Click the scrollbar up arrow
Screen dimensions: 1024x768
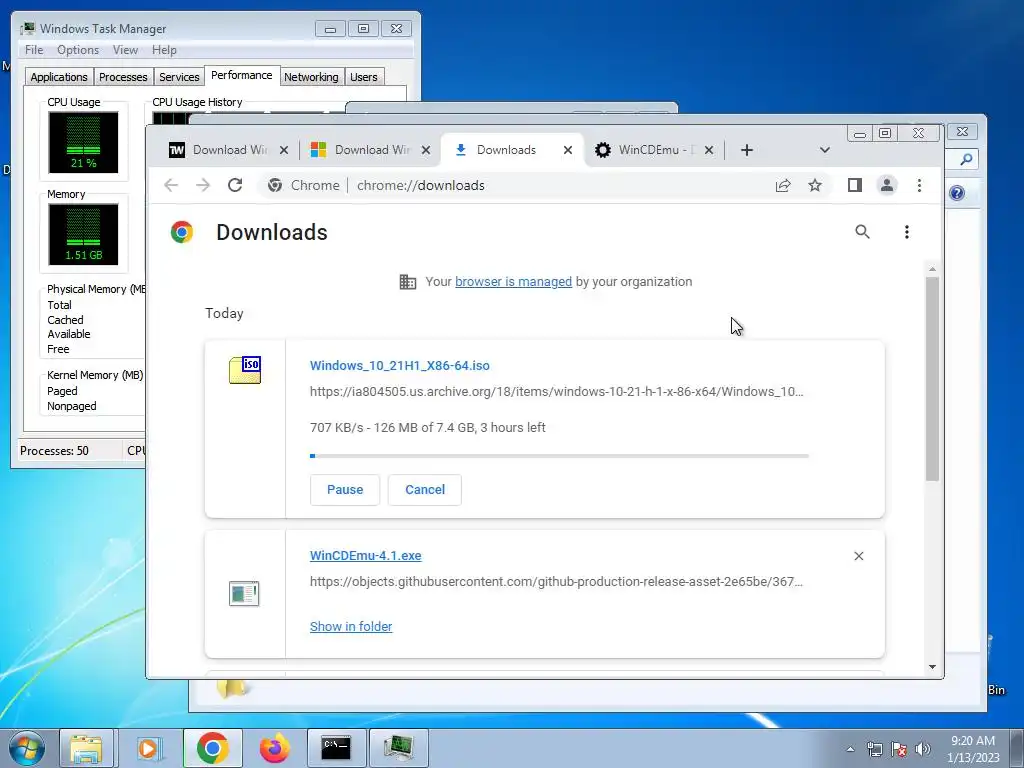(x=932, y=269)
